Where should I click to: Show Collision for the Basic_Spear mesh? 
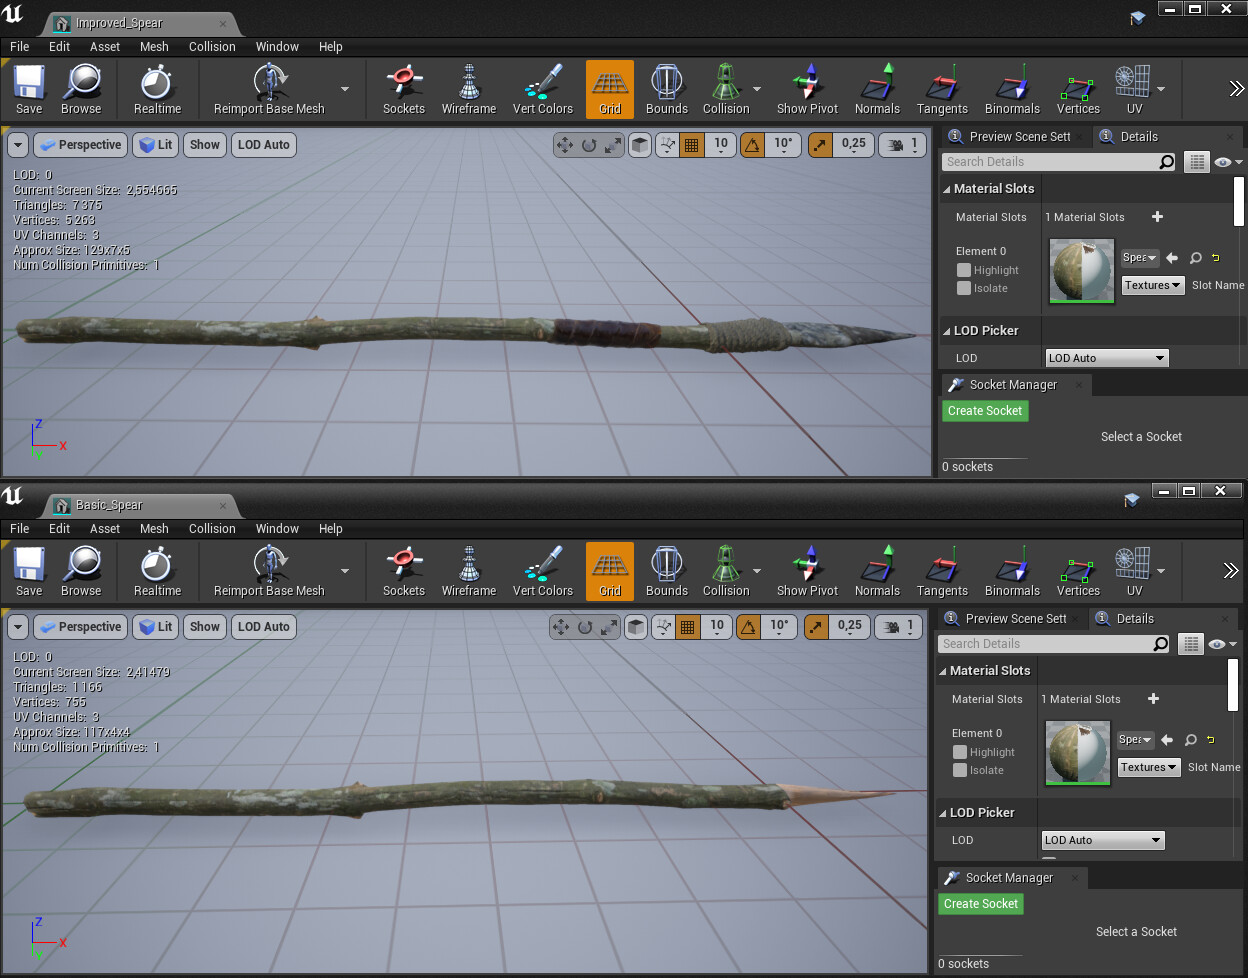click(725, 571)
